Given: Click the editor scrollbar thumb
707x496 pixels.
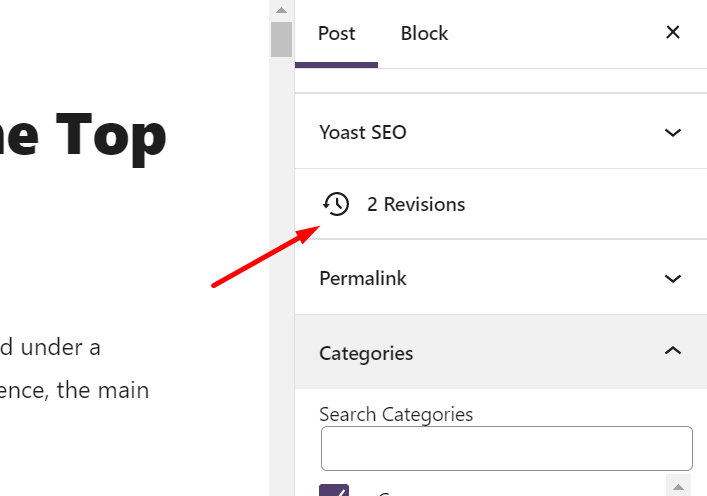Looking at the screenshot, I should click(281, 38).
